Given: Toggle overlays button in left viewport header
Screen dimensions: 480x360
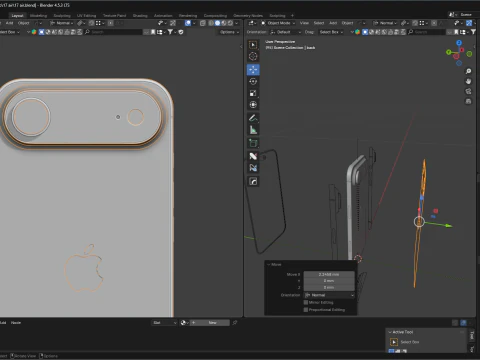Looking at the screenshot, I should click(188, 23).
